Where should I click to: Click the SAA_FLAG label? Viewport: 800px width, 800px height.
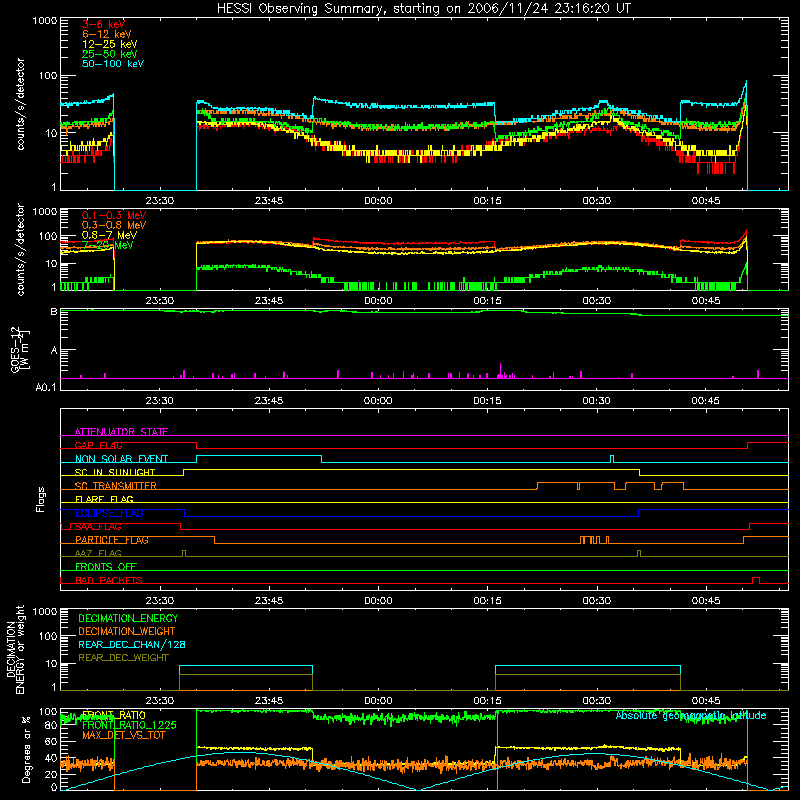pos(98,527)
